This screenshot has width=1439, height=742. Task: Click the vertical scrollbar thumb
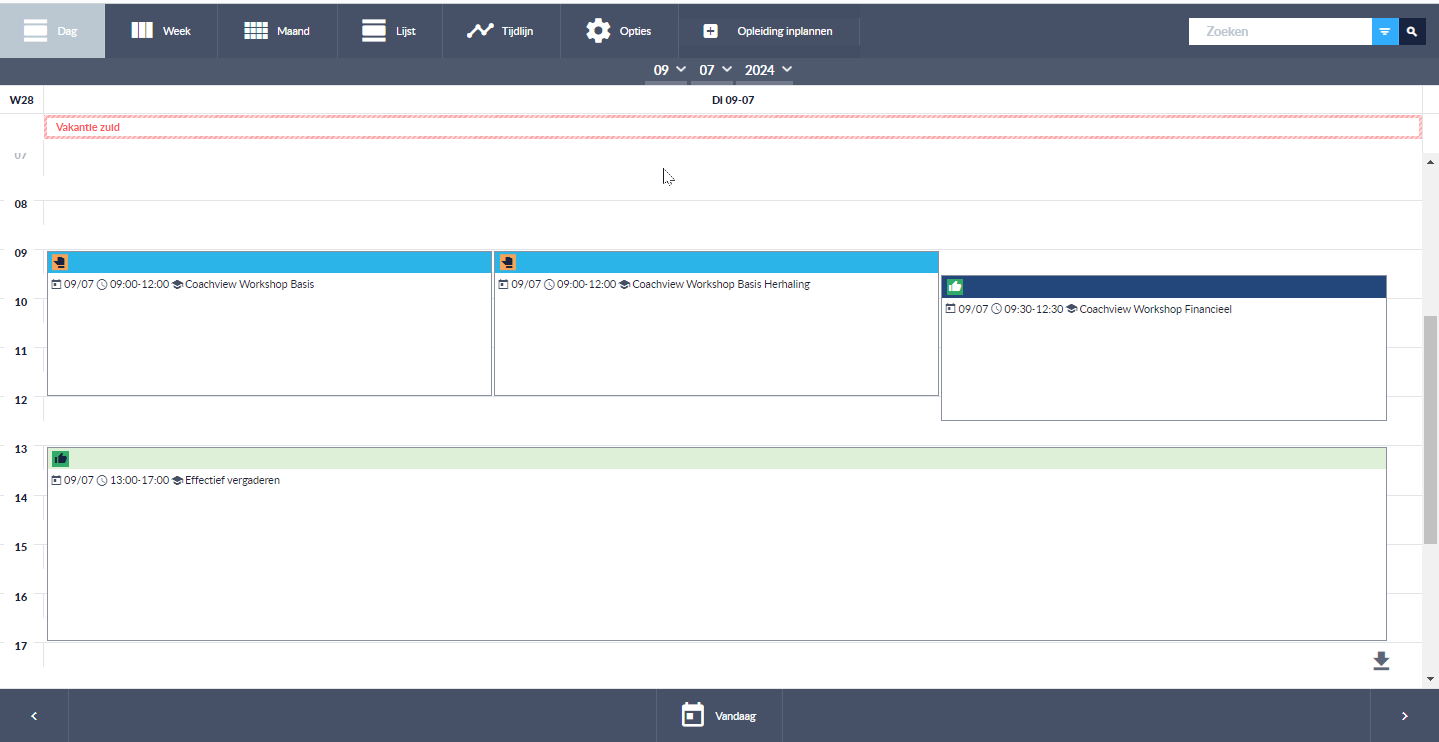[x=1430, y=430]
